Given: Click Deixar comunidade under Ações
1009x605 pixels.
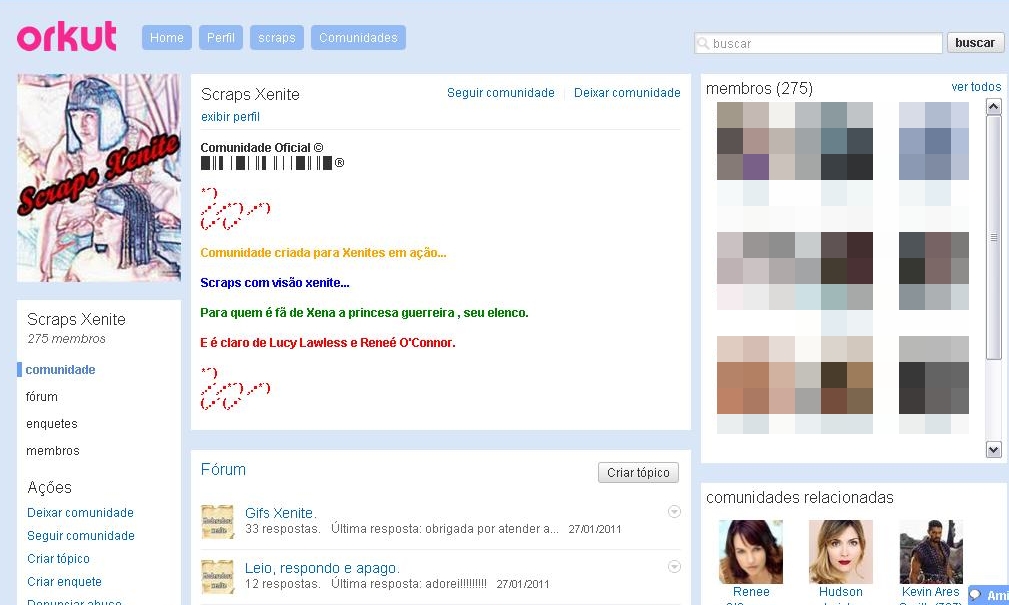Looking at the screenshot, I should (80, 512).
